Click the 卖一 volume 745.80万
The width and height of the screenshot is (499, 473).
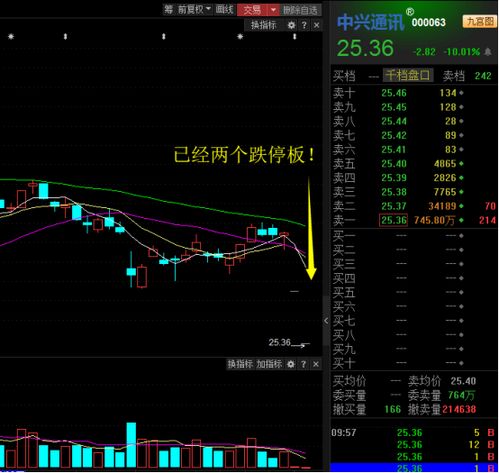click(x=434, y=220)
